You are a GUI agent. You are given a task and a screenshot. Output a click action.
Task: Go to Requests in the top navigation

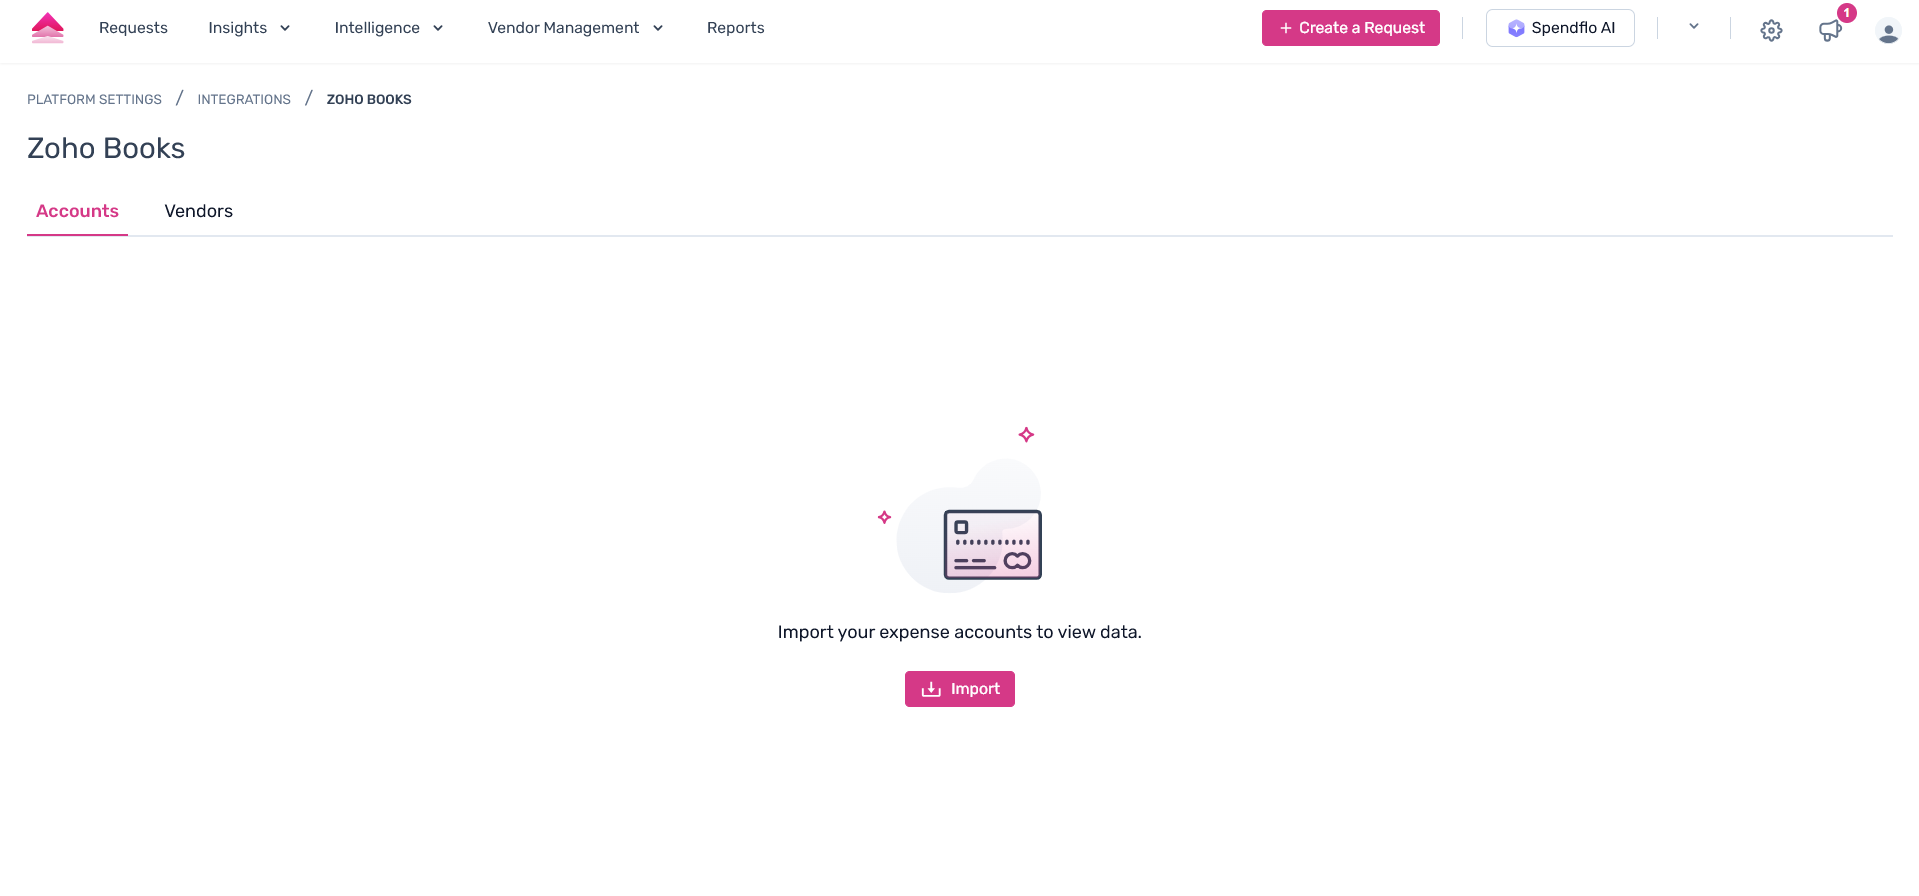(x=133, y=28)
